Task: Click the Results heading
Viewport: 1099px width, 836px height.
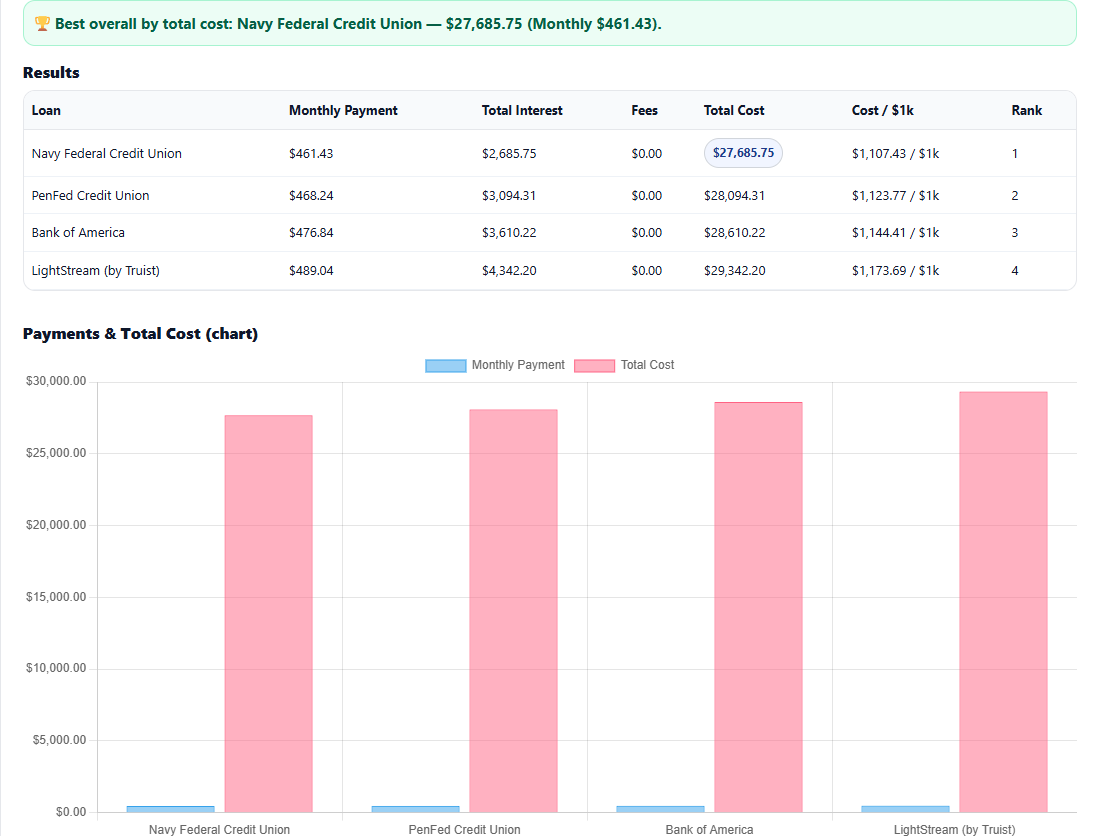Action: click(51, 73)
